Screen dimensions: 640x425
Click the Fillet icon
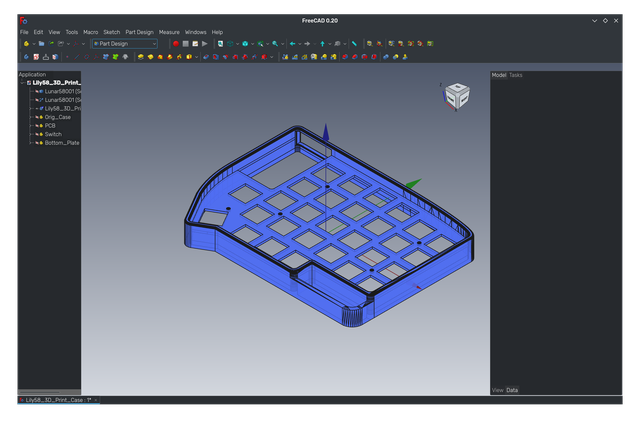pyautogui.click(x=345, y=57)
